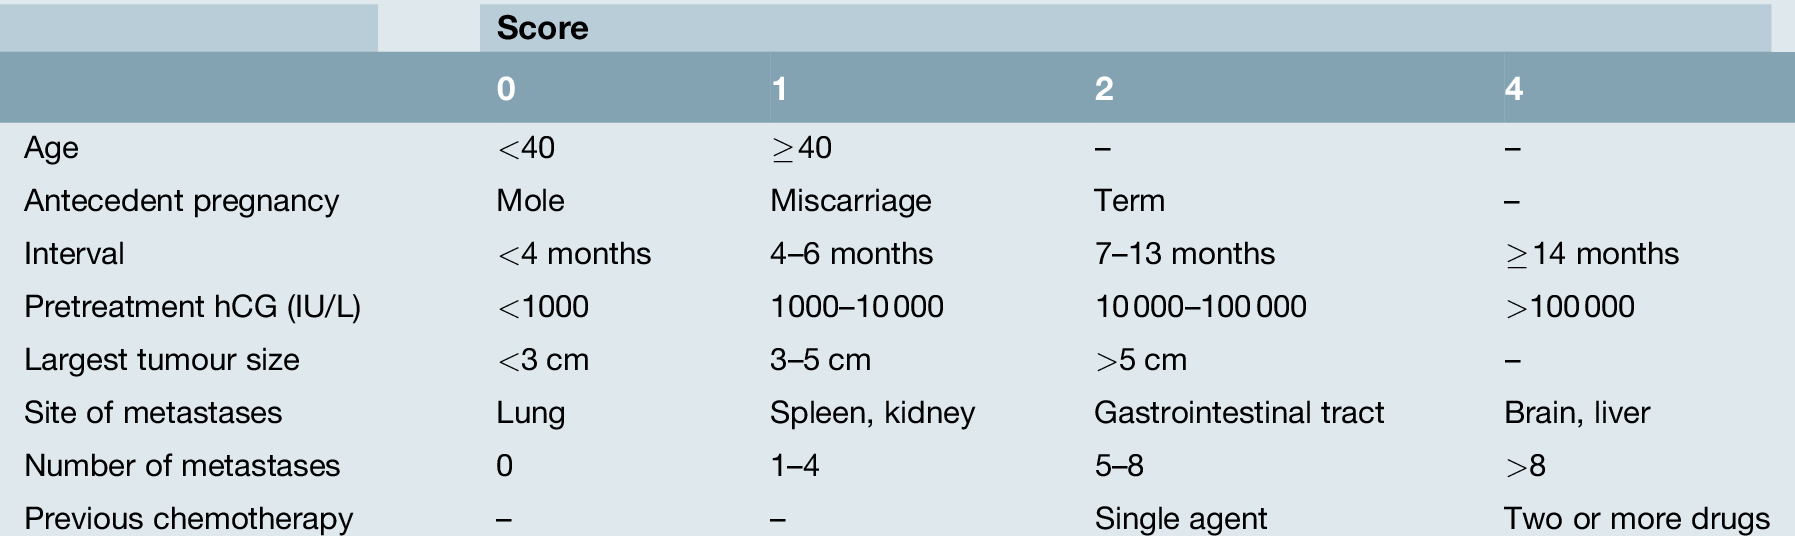Click the Pretreatment hCG (IU/L) label
The height and width of the screenshot is (536, 1795).
tap(192, 307)
